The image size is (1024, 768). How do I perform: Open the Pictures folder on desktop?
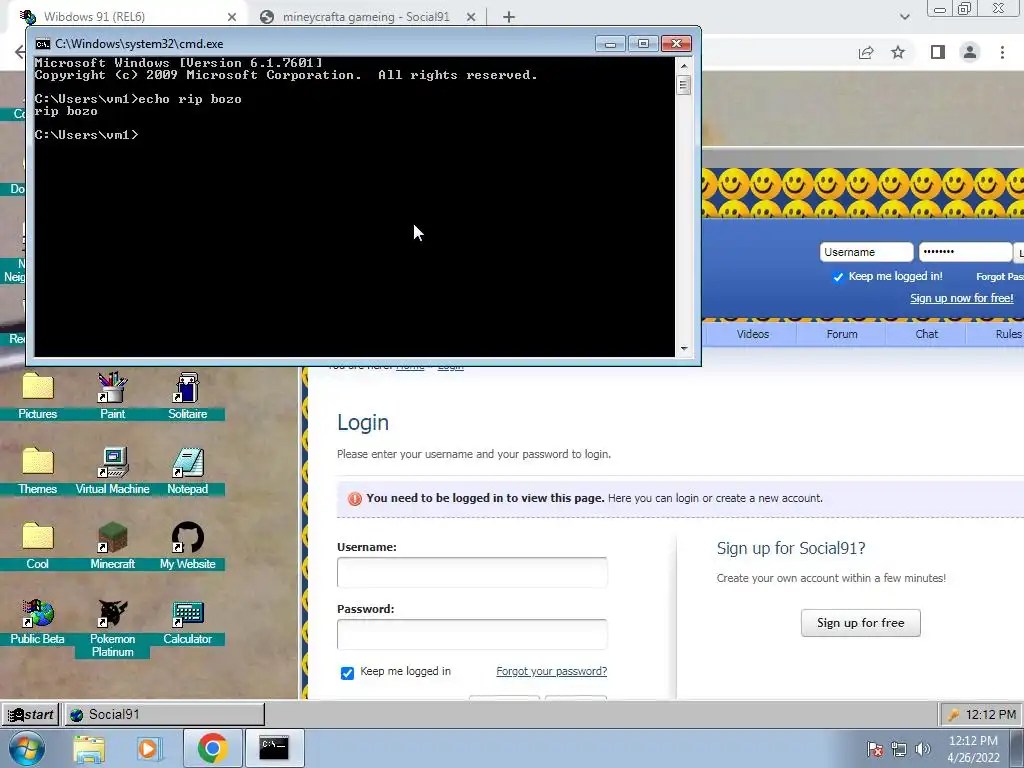[38, 395]
